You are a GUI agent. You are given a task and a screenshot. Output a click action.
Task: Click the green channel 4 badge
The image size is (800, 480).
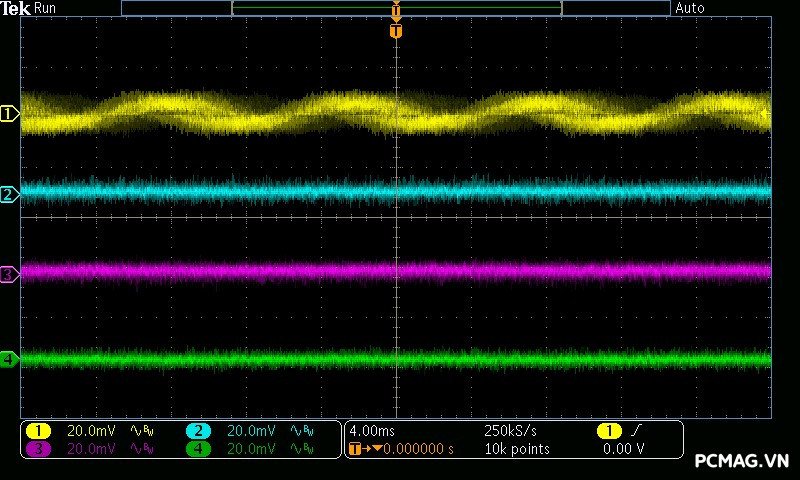pos(198,449)
